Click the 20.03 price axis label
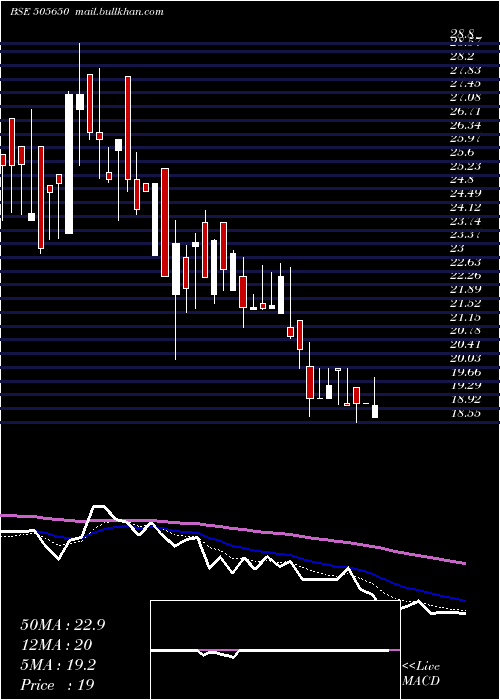500x700 pixels. click(465, 358)
